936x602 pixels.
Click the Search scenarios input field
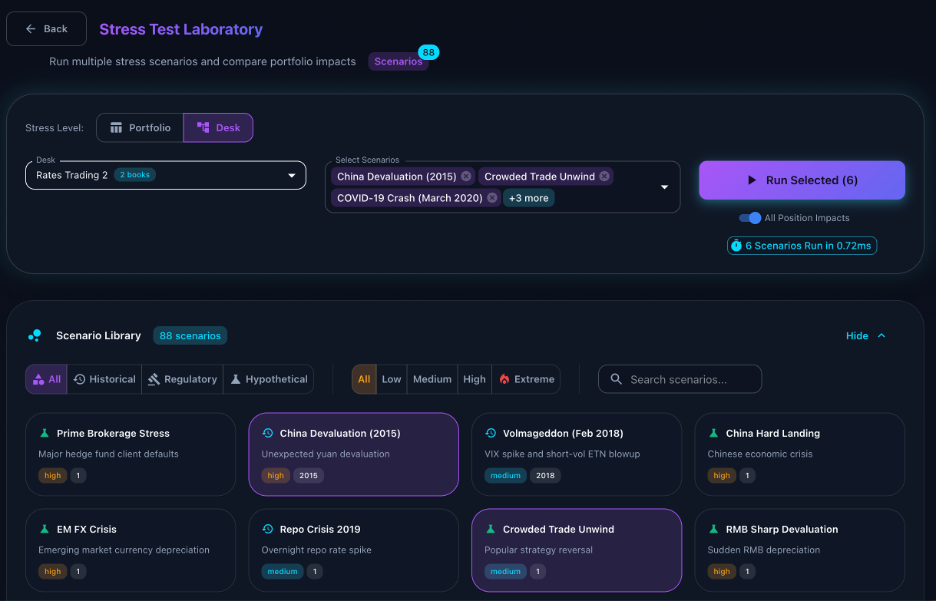click(690, 379)
